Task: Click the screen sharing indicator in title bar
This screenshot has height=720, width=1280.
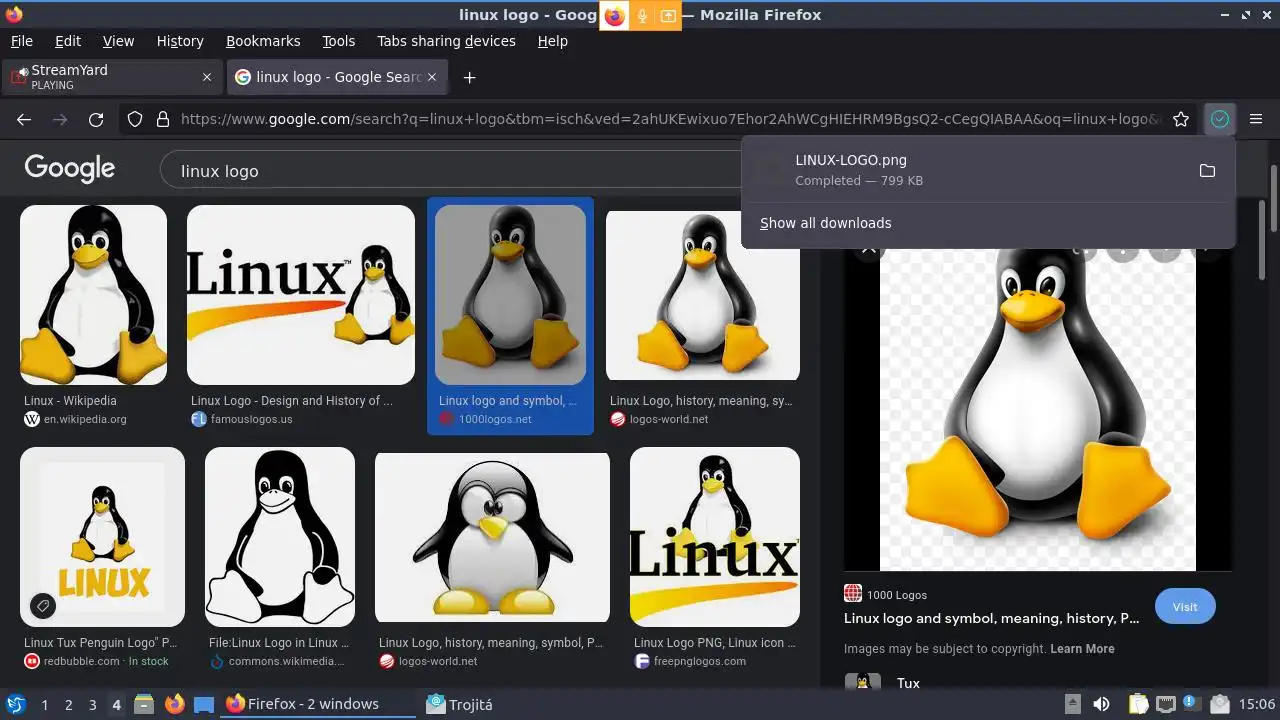Action: (668, 15)
